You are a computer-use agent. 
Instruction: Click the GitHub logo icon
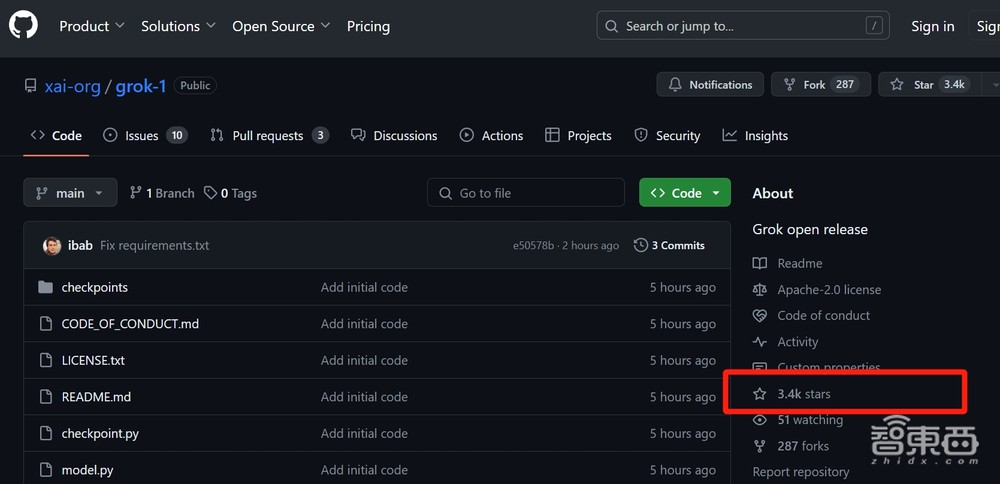click(23, 26)
